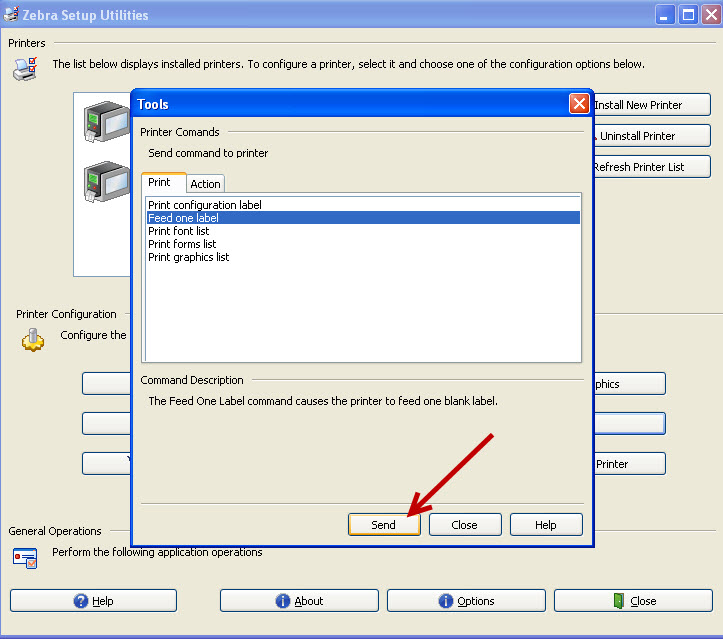Open the About dialog
Screen dimensions: 723x639
pyautogui.click(x=298, y=601)
